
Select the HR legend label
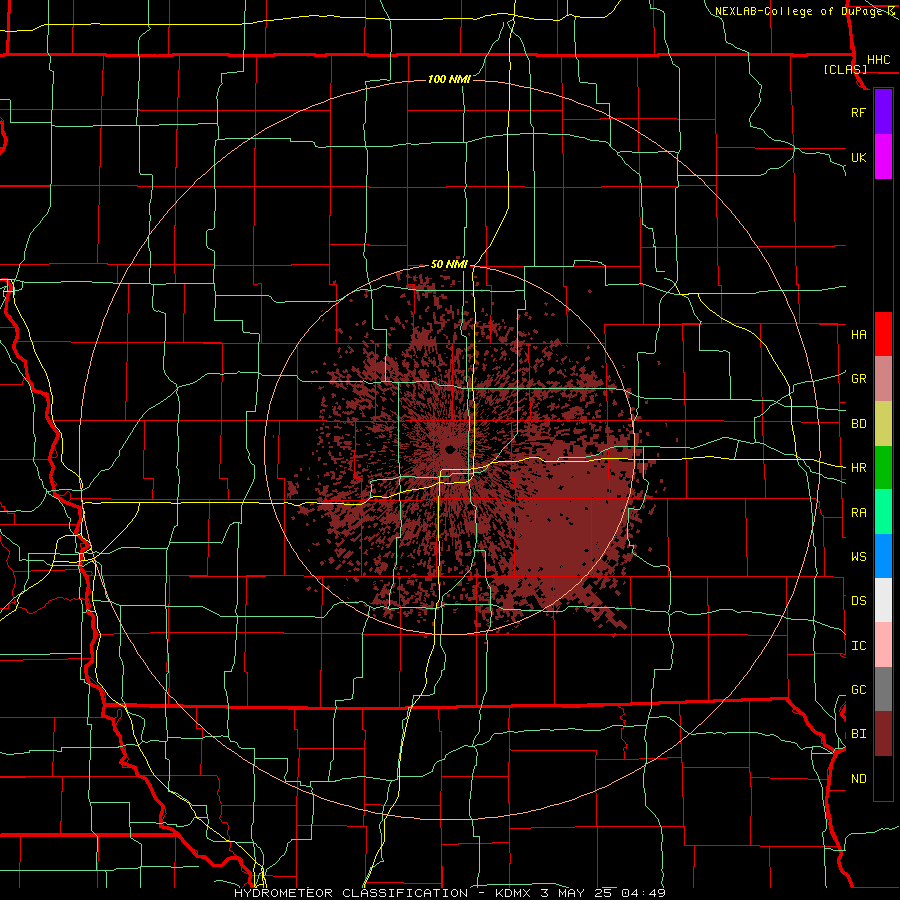[858, 468]
